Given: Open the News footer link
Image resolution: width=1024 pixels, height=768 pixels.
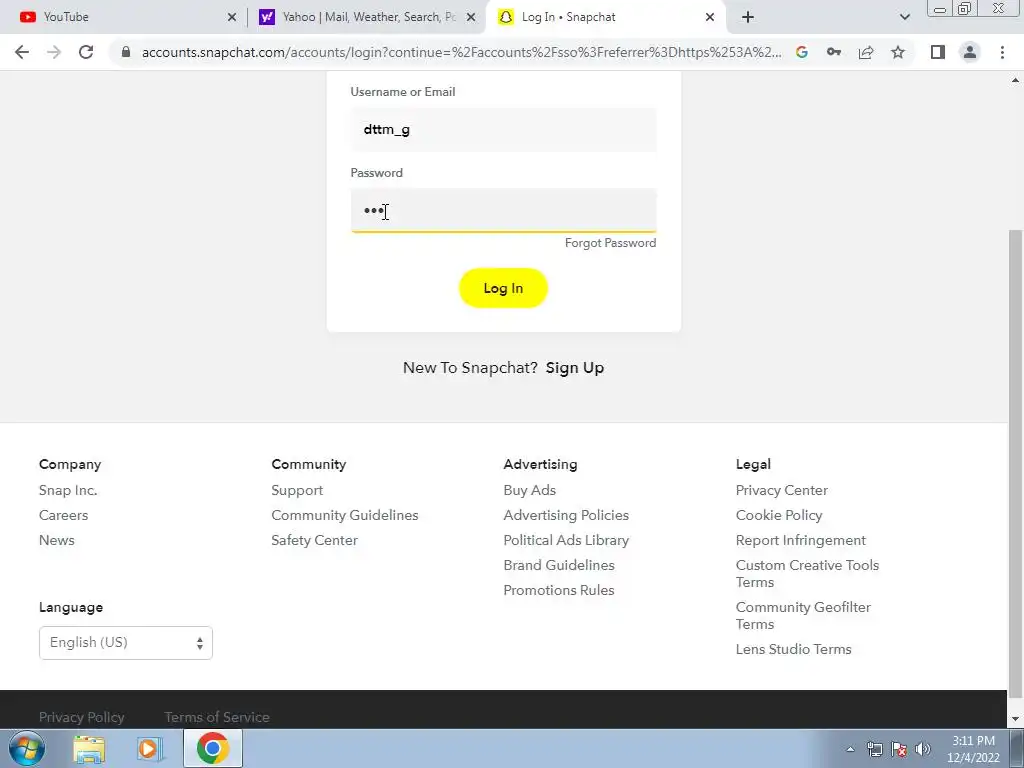Looking at the screenshot, I should [x=57, y=540].
